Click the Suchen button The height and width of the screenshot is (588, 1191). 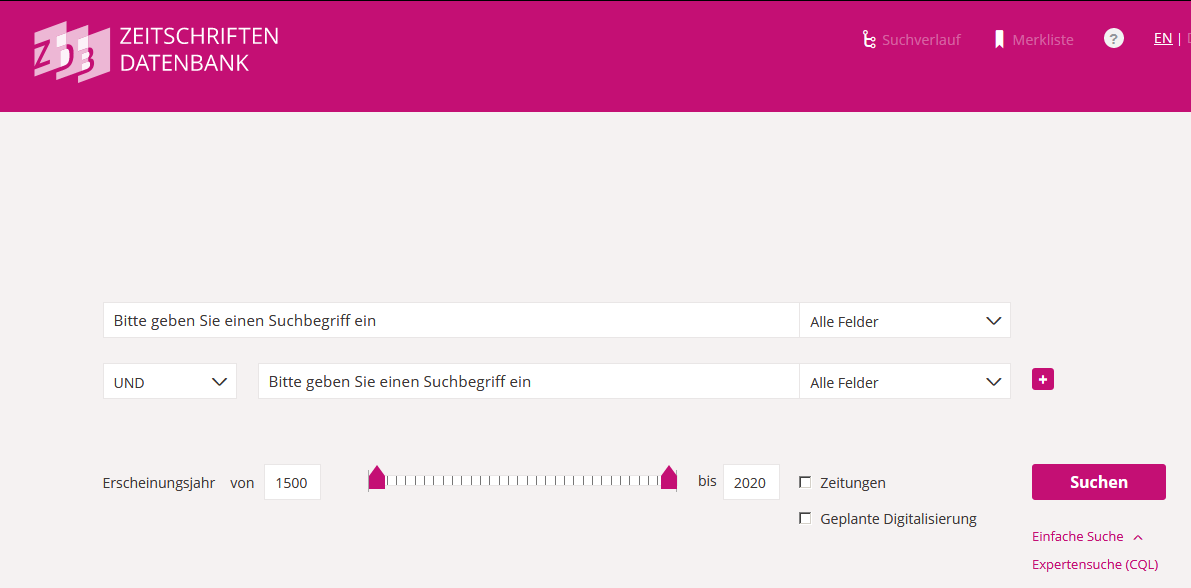coord(1098,482)
